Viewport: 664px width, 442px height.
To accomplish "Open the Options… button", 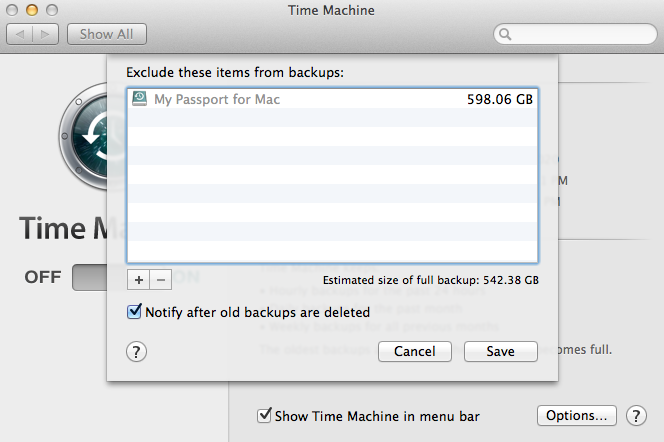I will pos(575,415).
